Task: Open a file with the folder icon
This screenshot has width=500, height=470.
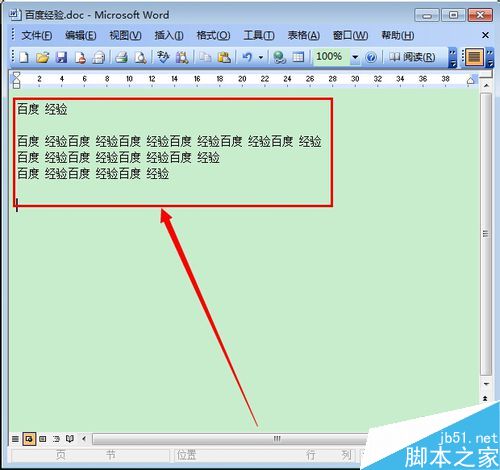Action: (x=43, y=57)
